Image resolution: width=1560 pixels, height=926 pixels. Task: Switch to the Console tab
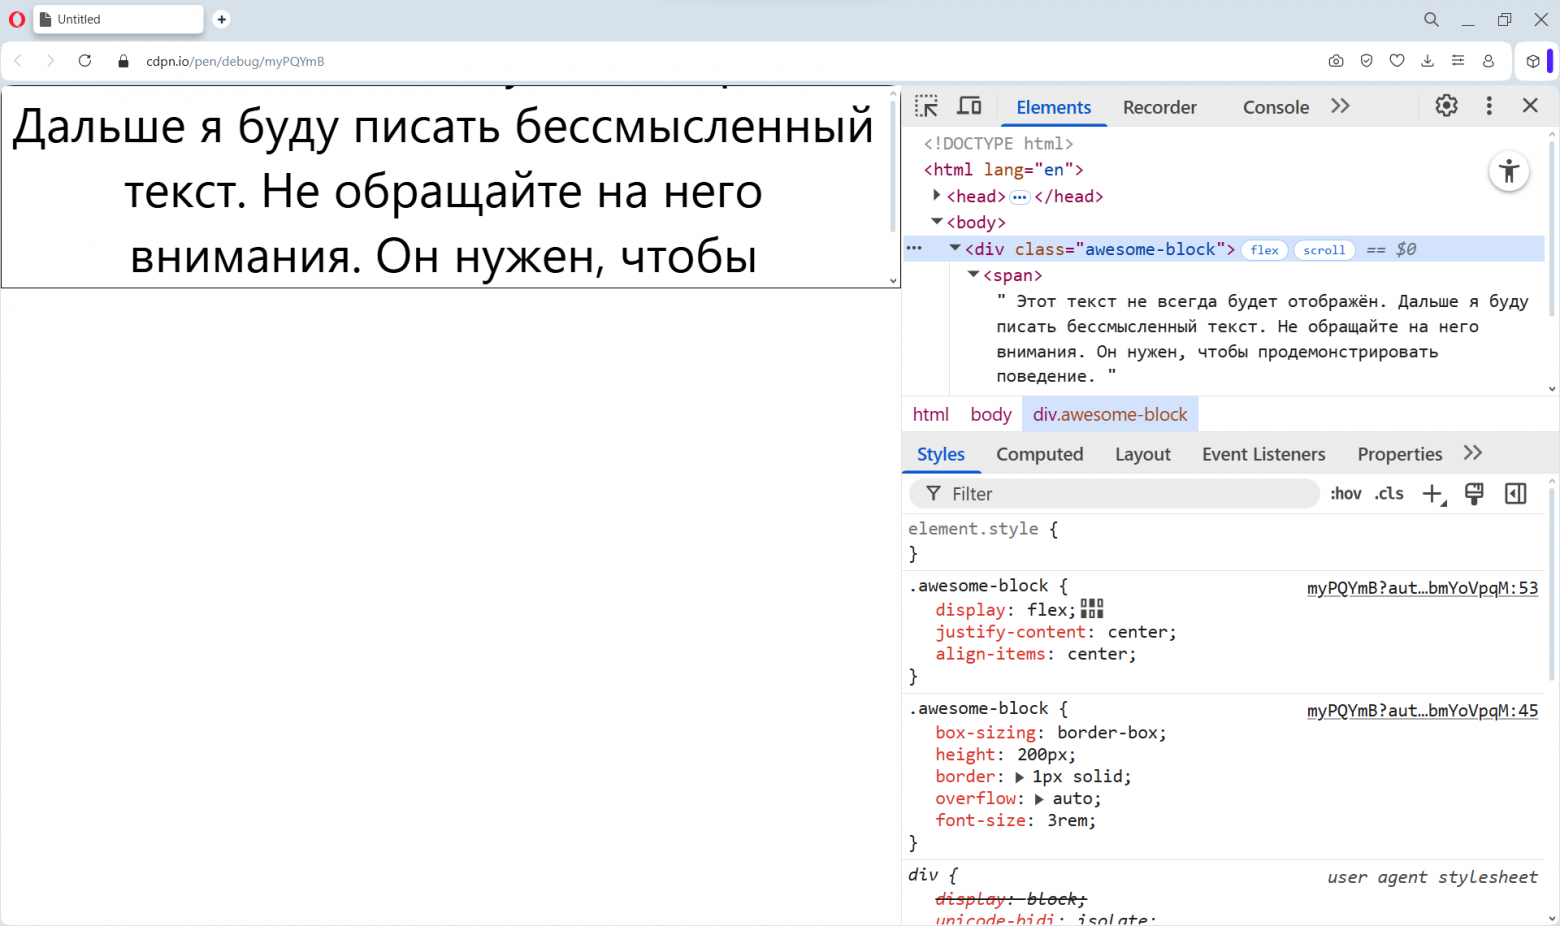tap(1276, 107)
